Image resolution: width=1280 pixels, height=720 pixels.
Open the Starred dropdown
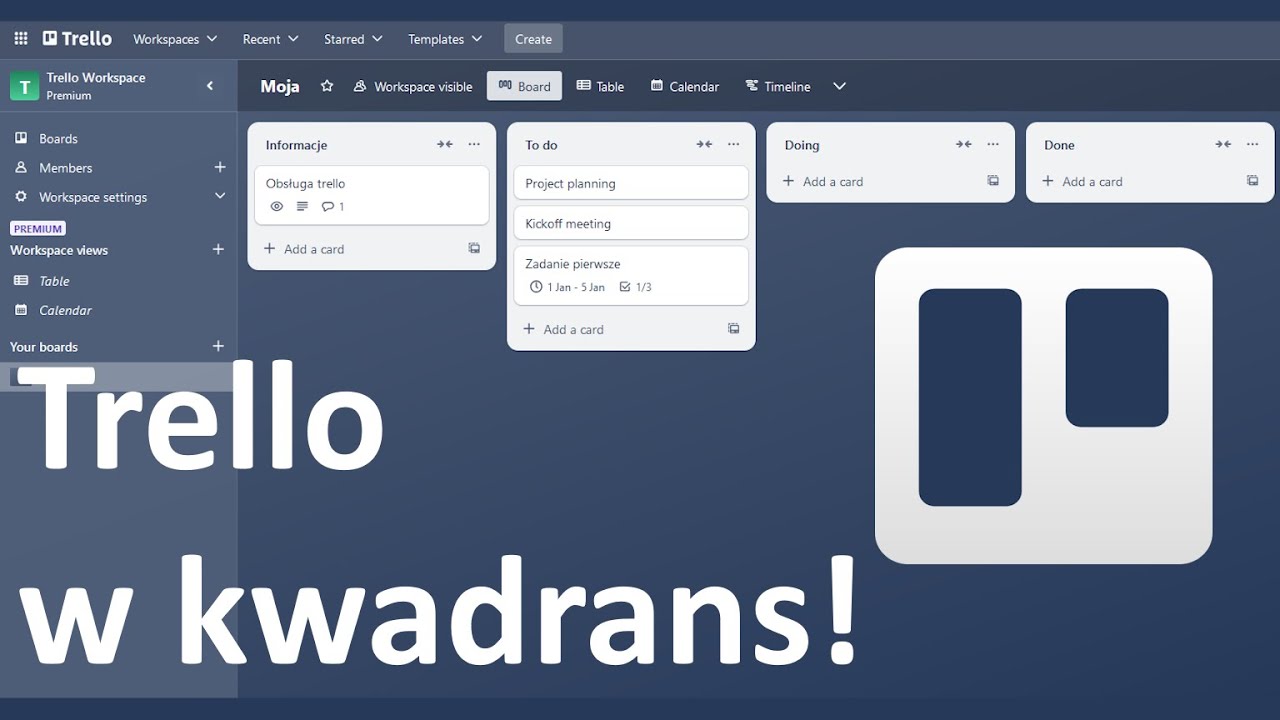point(353,39)
